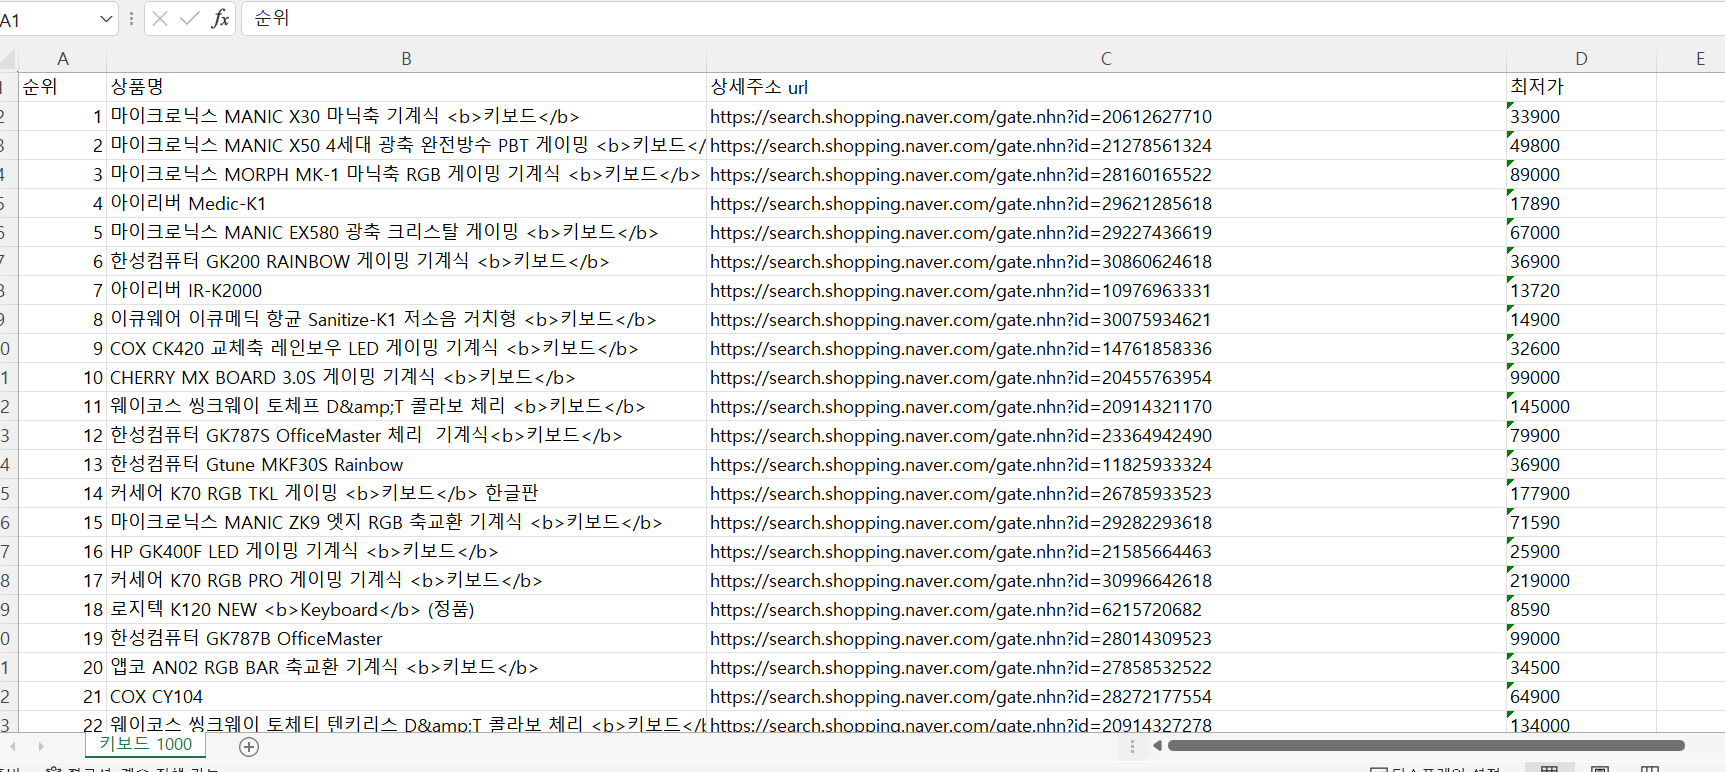Select the 앱코 AN02 RGB BAR cell
1725x772 pixels.
click(406, 667)
